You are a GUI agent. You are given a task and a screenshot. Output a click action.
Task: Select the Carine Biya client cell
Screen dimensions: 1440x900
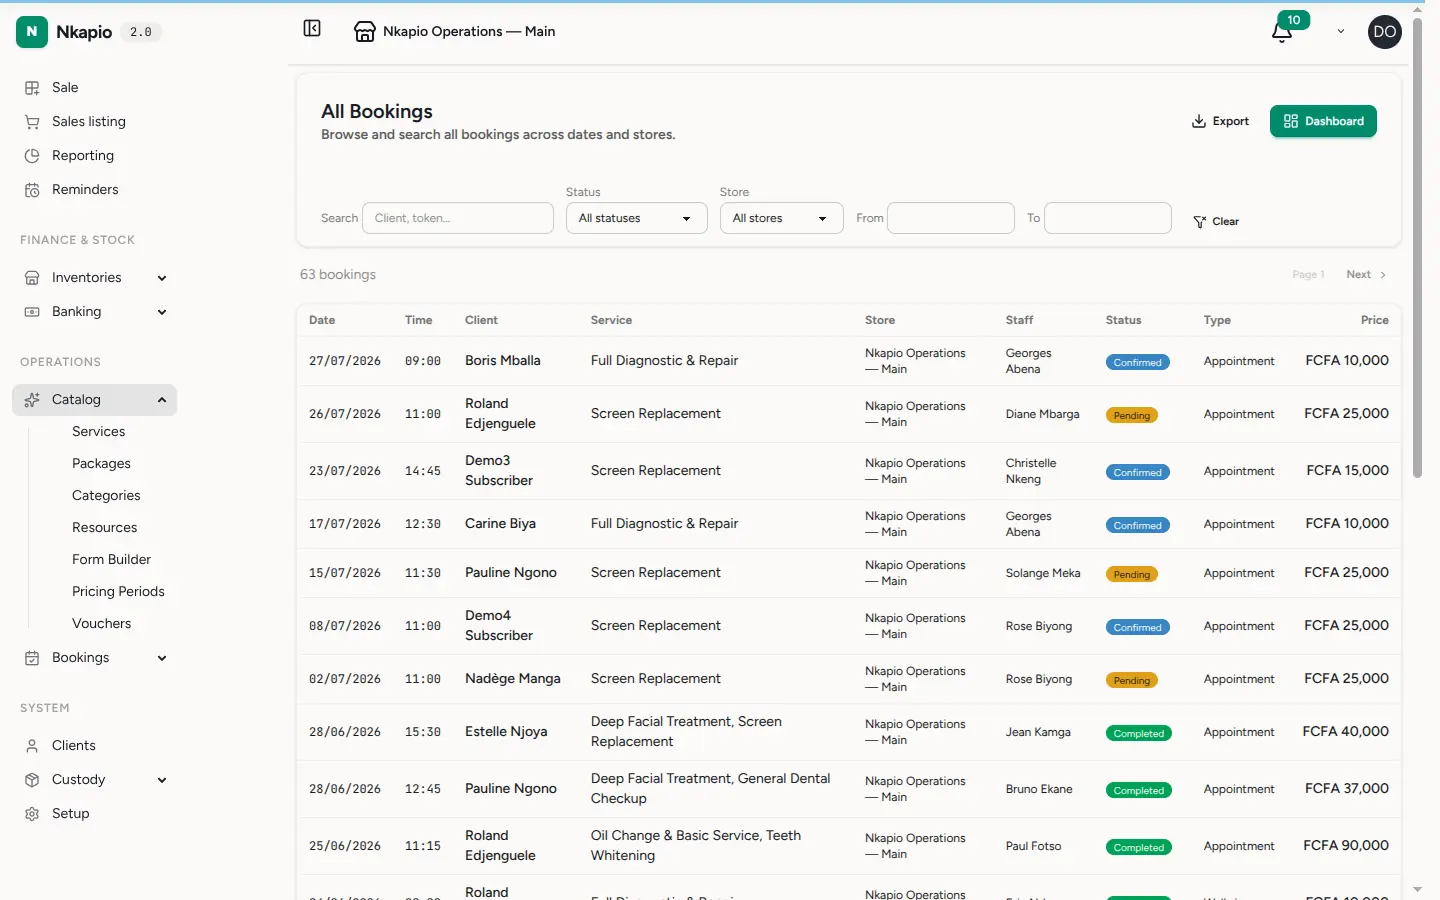500,524
